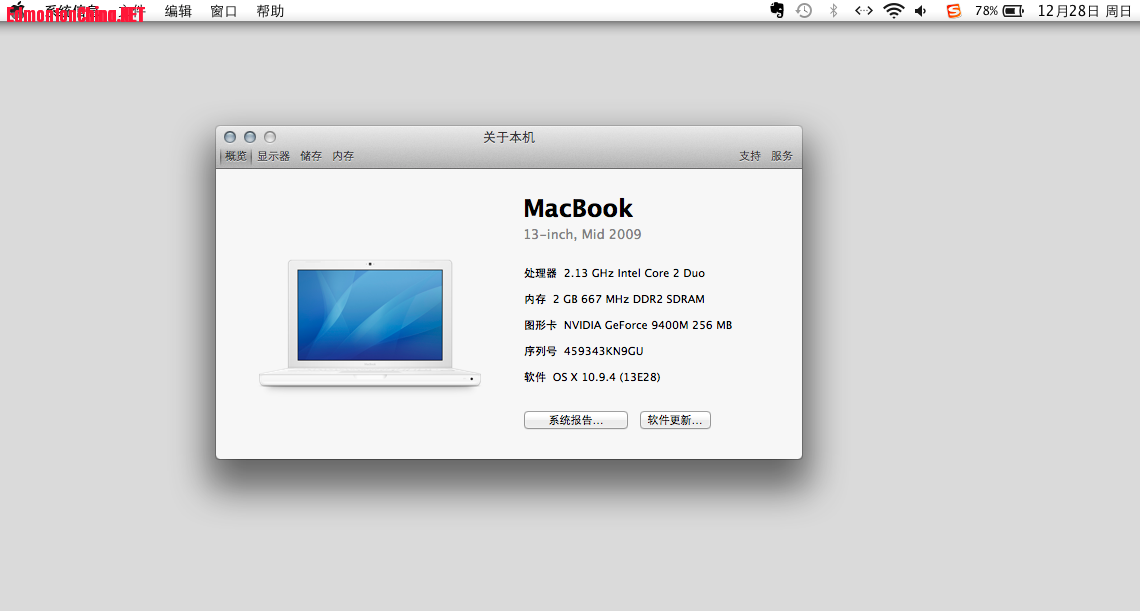Open the double-arrow sync icon in menu bar

[864, 10]
